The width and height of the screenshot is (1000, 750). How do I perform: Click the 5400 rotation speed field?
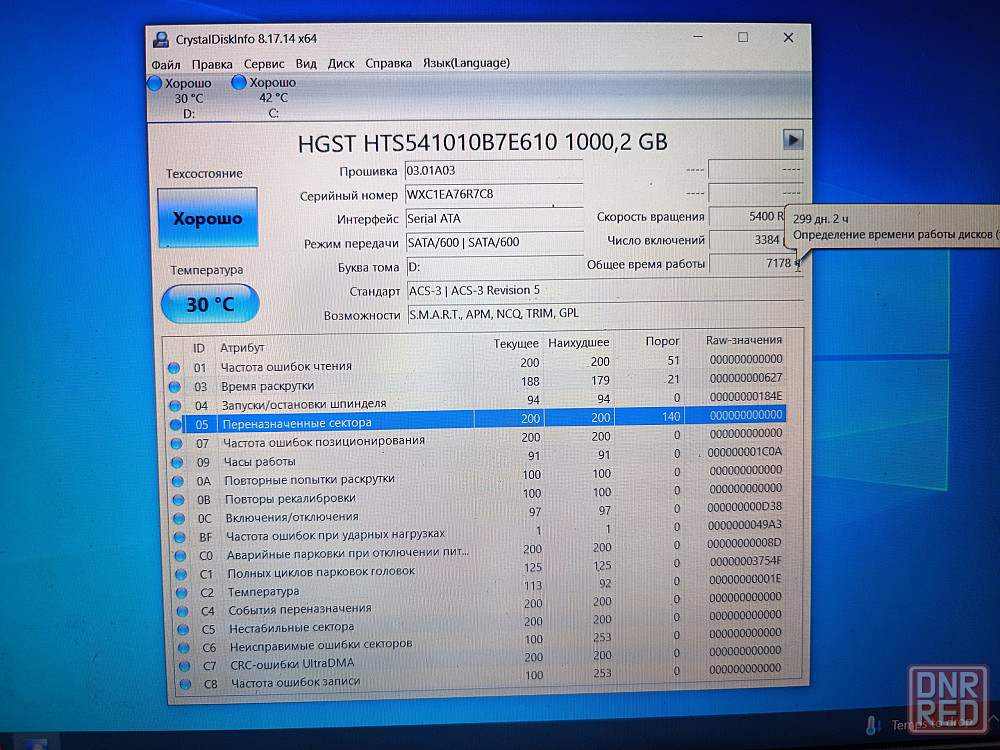tap(747, 216)
